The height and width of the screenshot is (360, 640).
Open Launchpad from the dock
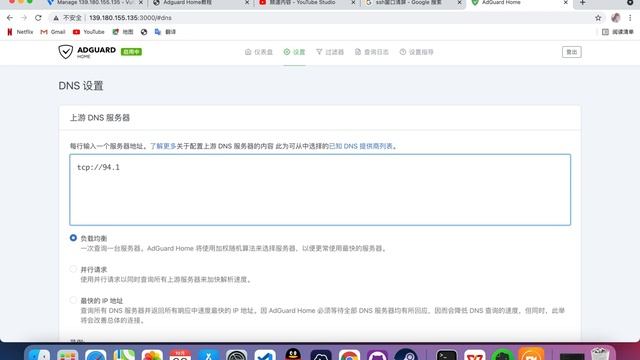pyautogui.click(x=67, y=354)
